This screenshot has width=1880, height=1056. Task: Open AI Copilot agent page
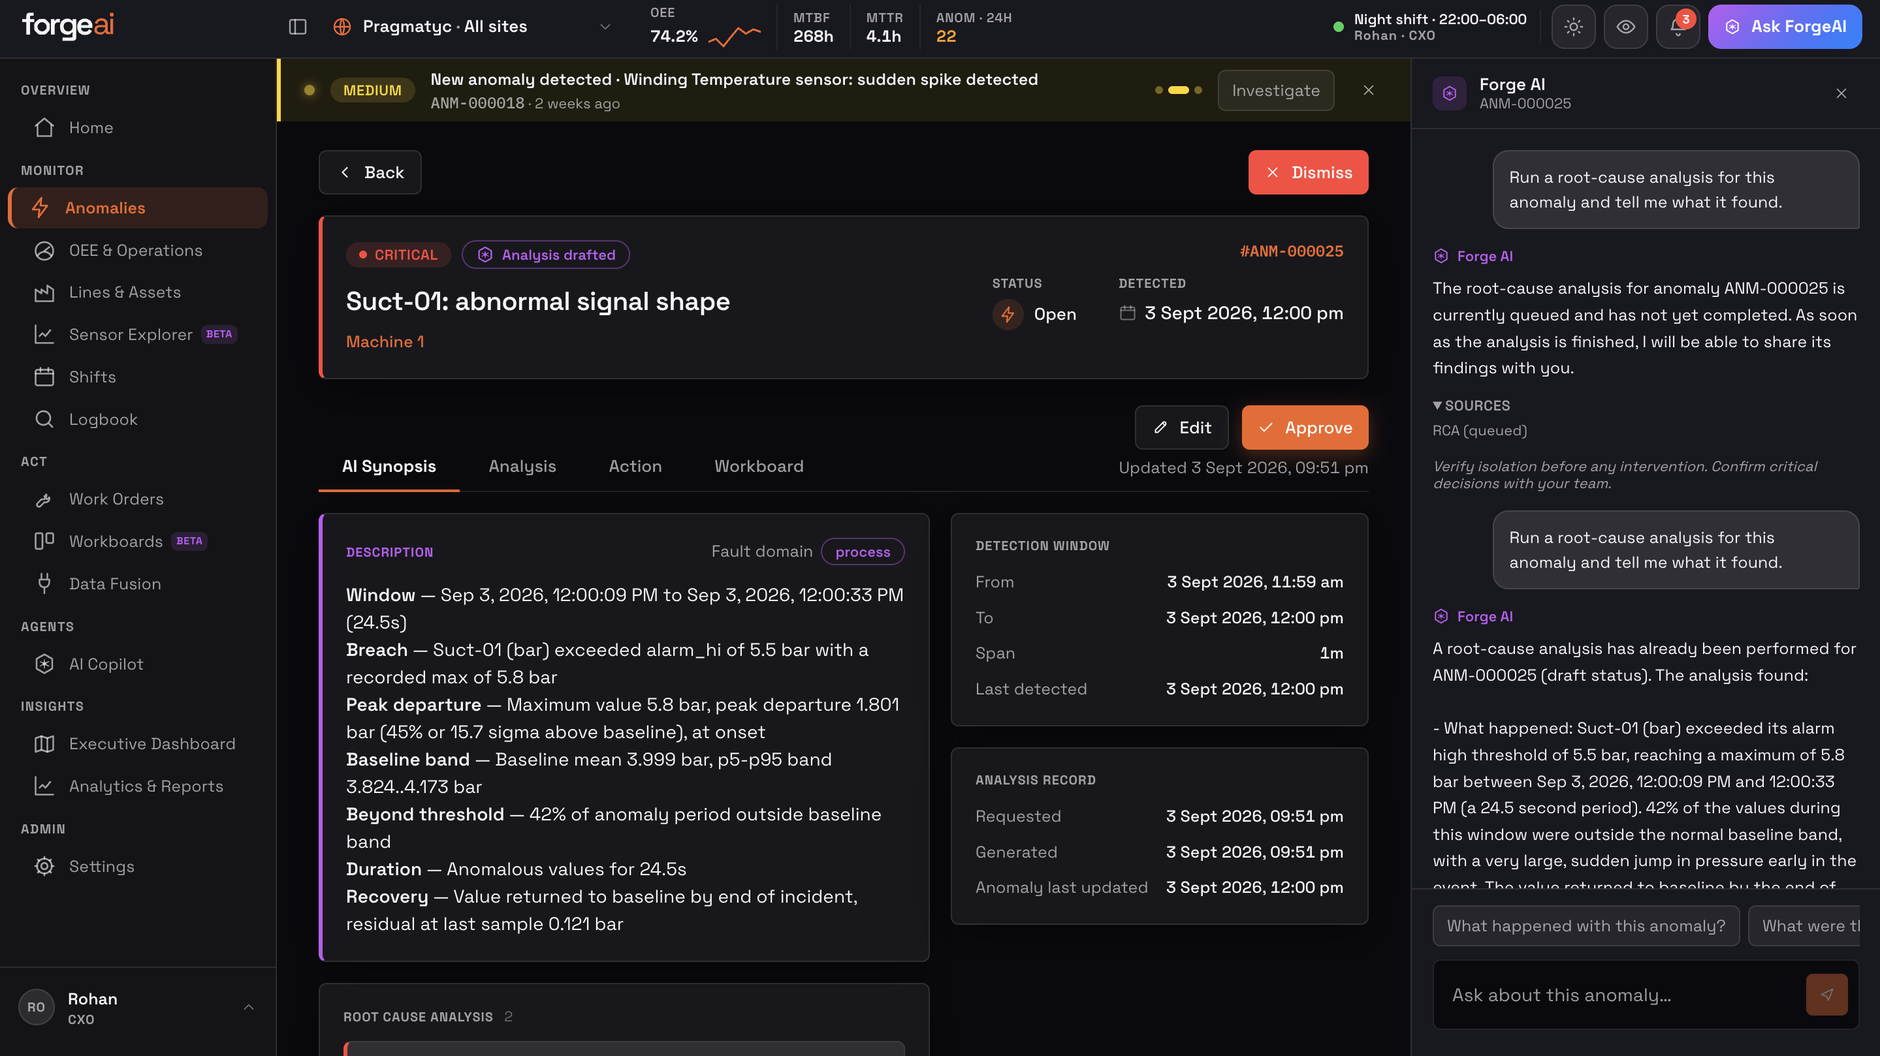pos(138,664)
